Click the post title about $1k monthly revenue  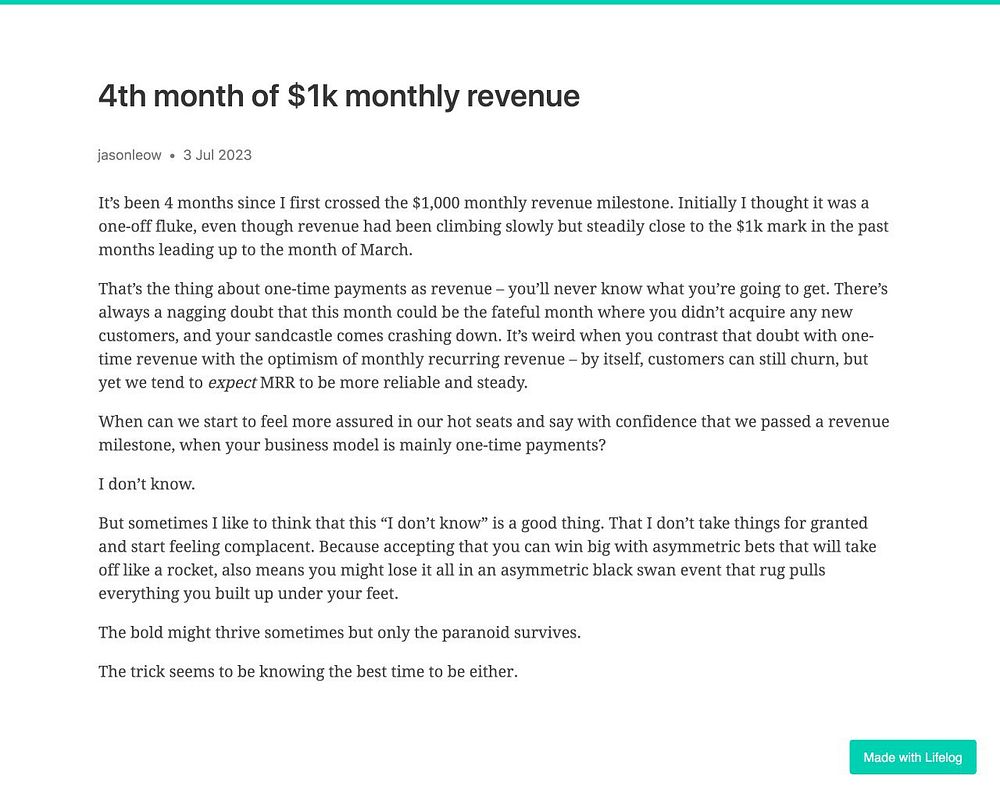coord(339,96)
